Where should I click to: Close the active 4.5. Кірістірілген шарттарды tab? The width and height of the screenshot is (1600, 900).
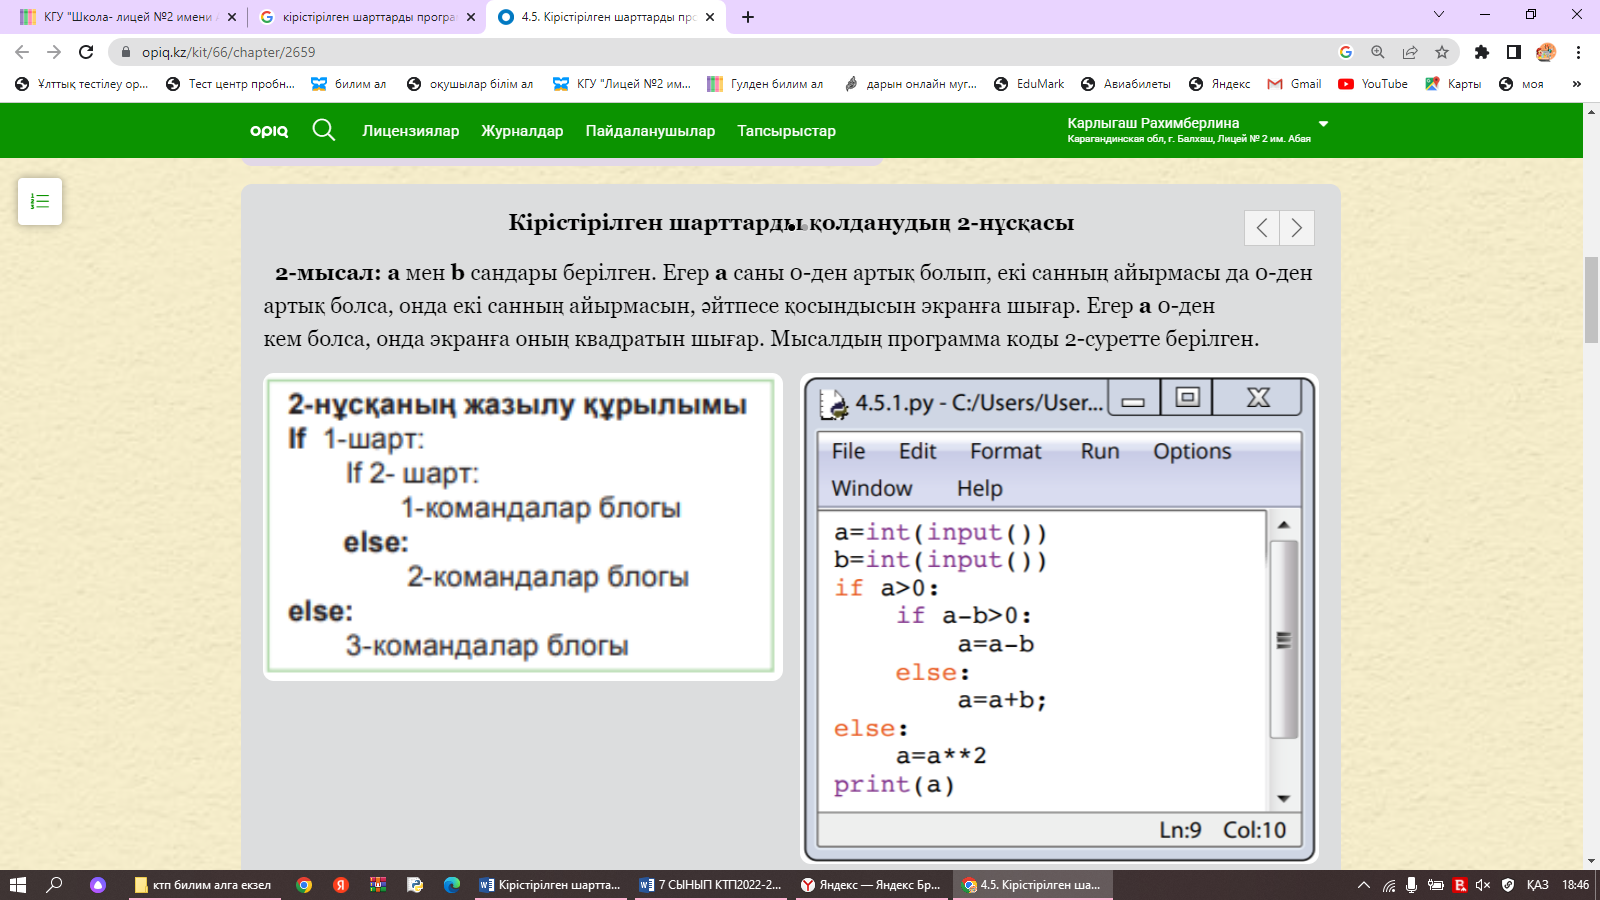[x=710, y=17]
